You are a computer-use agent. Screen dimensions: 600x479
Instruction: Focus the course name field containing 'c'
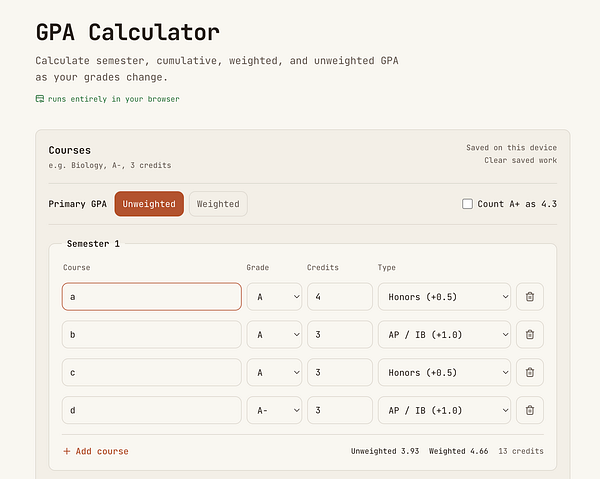click(x=152, y=372)
